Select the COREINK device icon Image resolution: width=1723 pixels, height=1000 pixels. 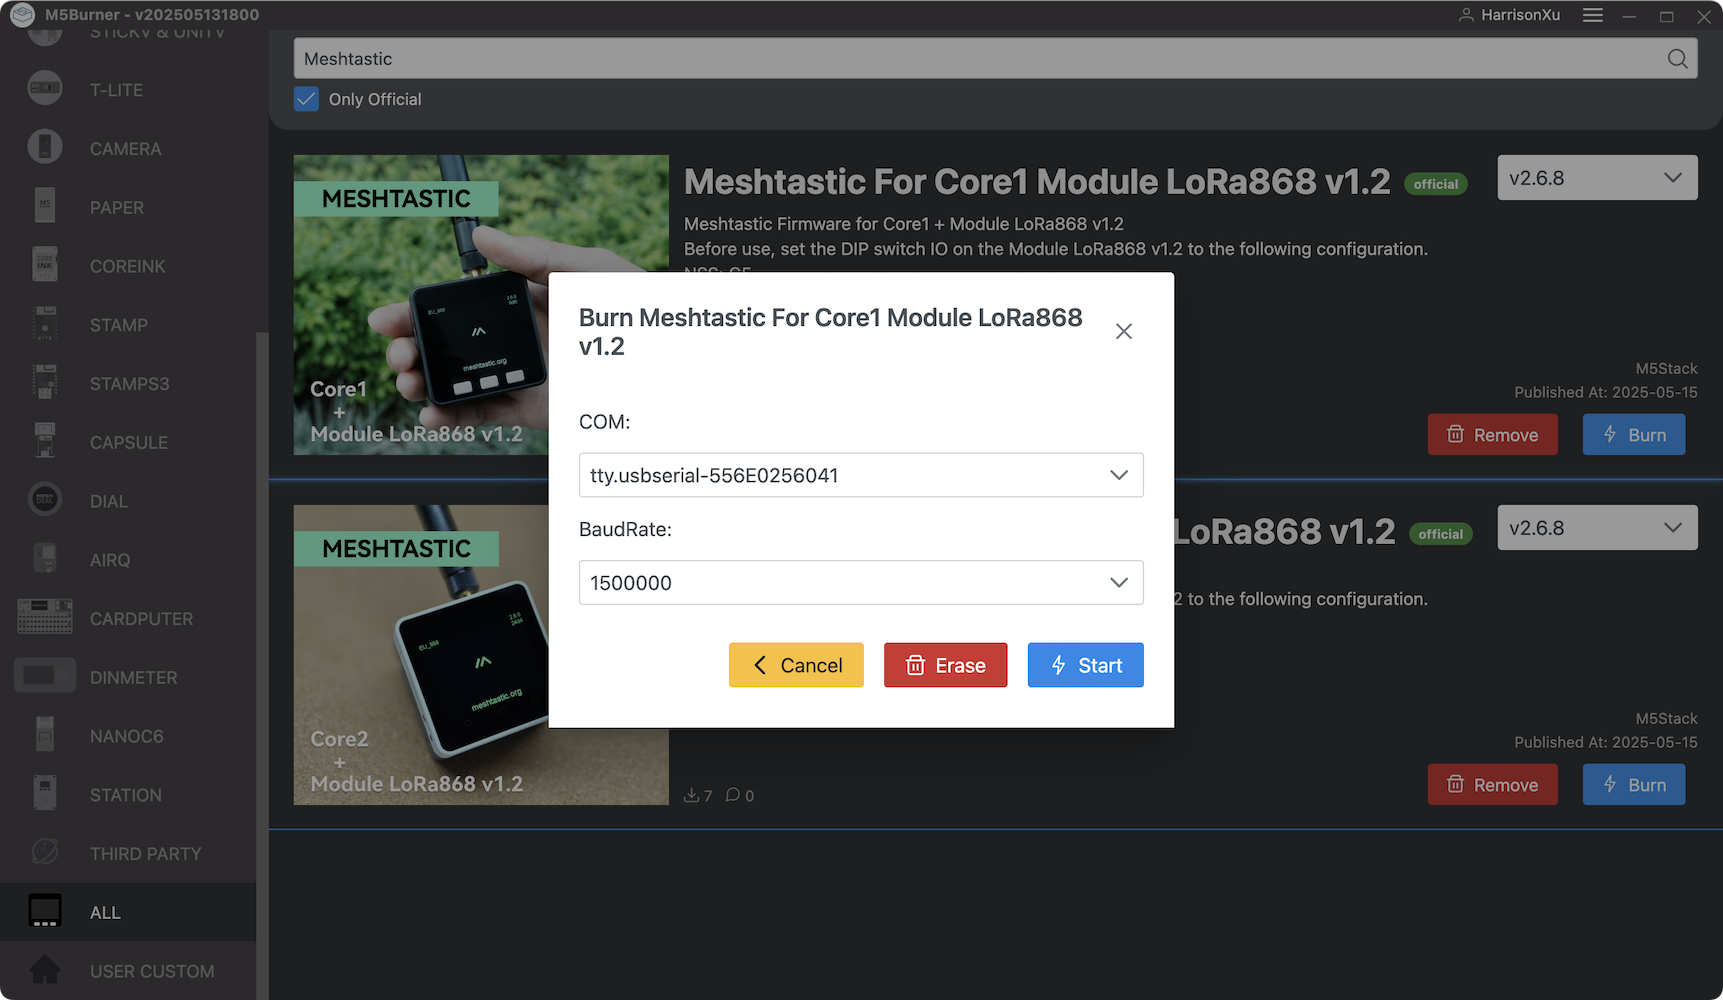[x=45, y=265]
